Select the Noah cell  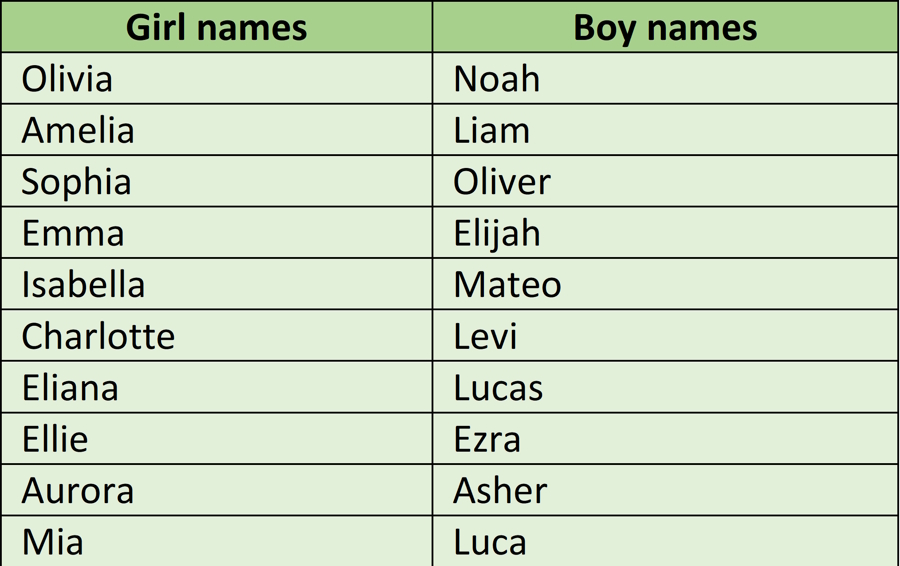pos(497,79)
